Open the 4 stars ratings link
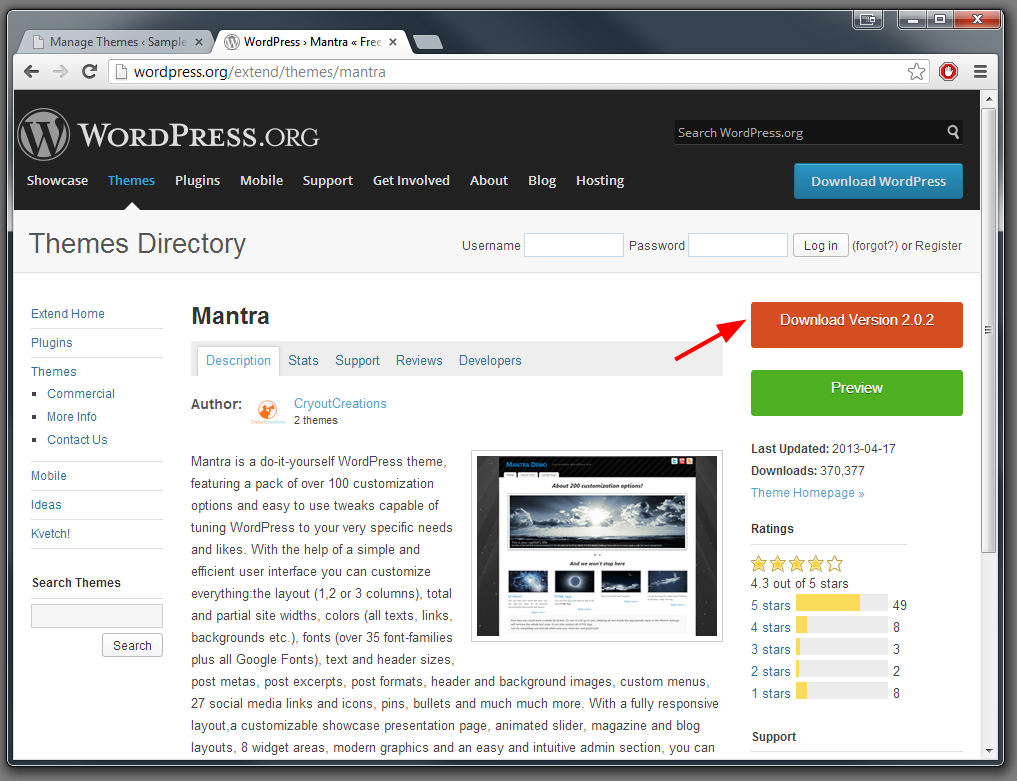 [x=771, y=627]
